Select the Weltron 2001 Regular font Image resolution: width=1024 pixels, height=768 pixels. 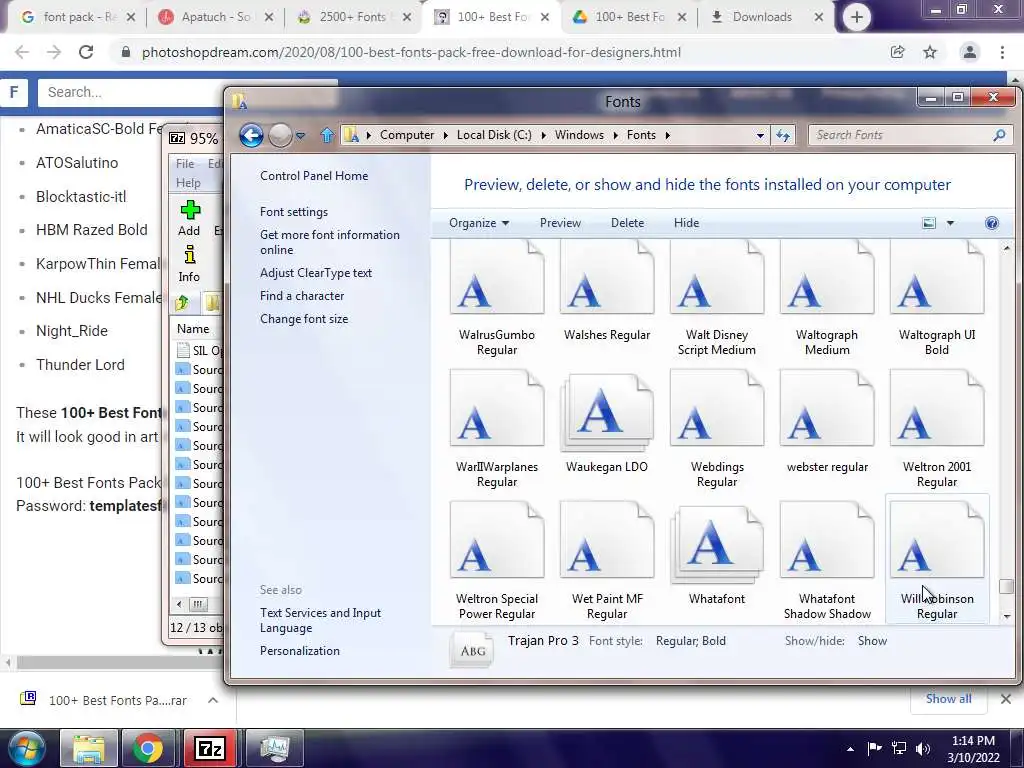point(936,429)
